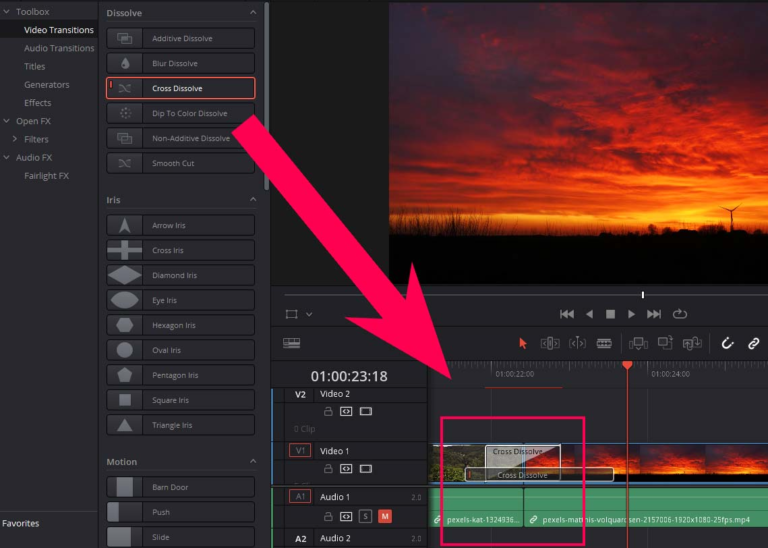Expand the Filters subtree

(15, 139)
